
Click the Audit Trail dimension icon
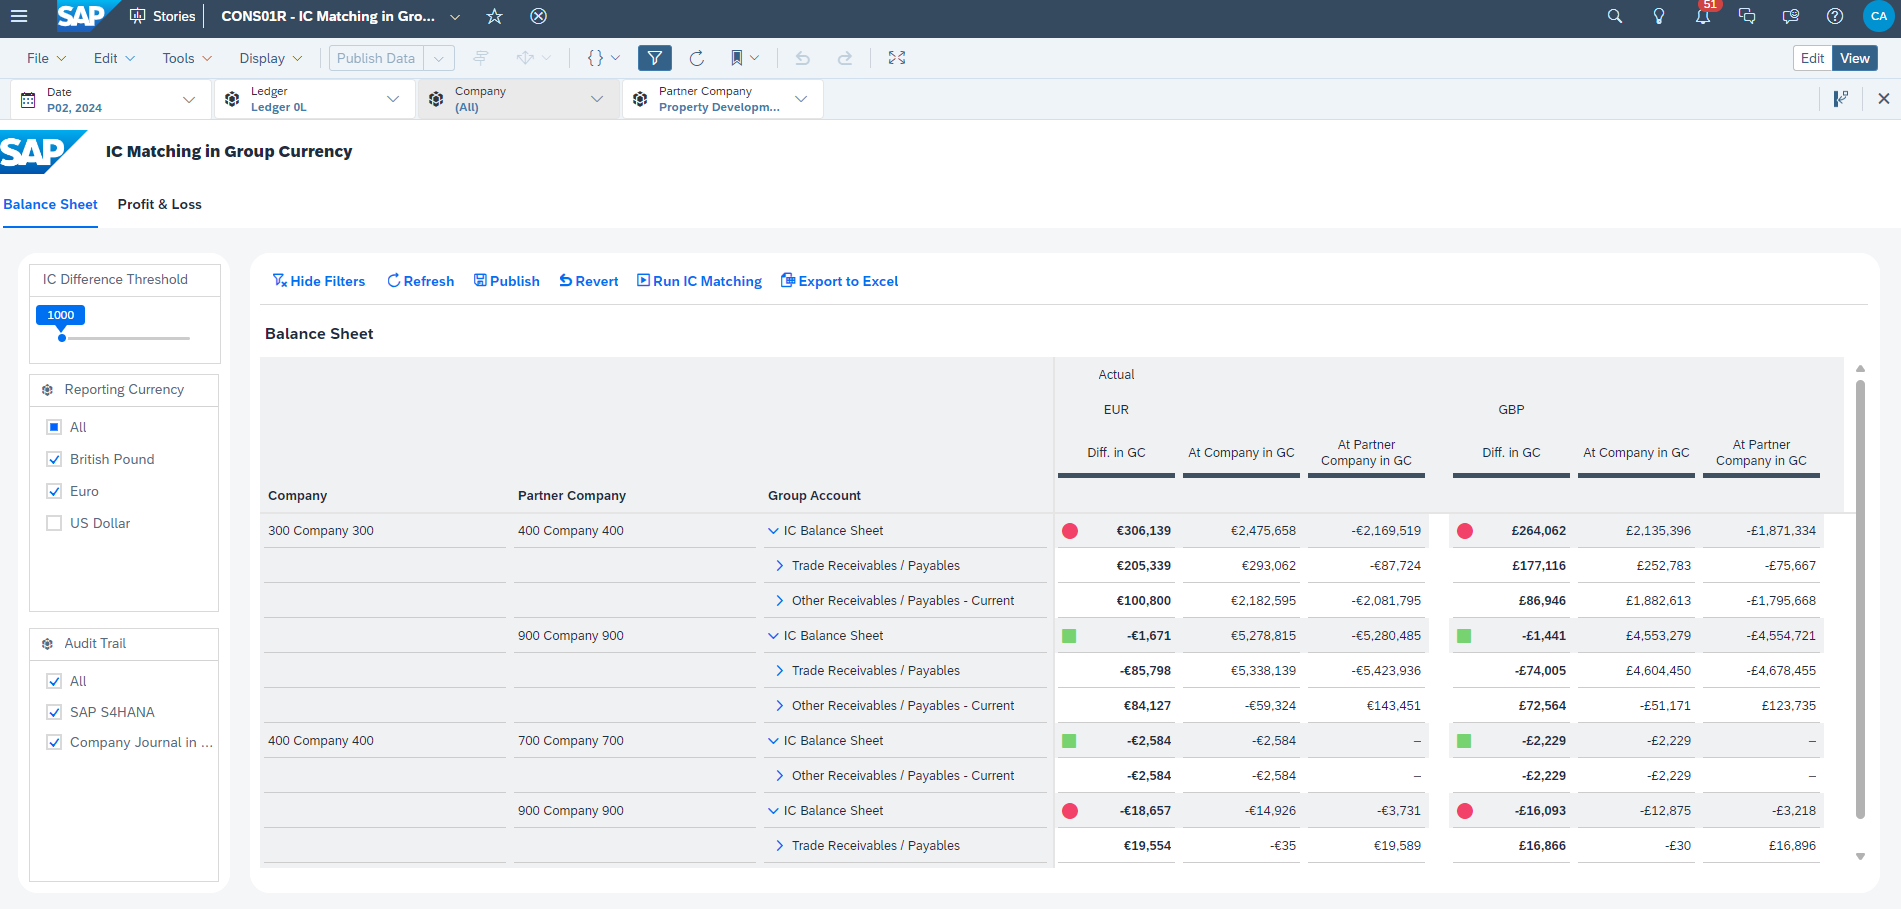coord(47,644)
